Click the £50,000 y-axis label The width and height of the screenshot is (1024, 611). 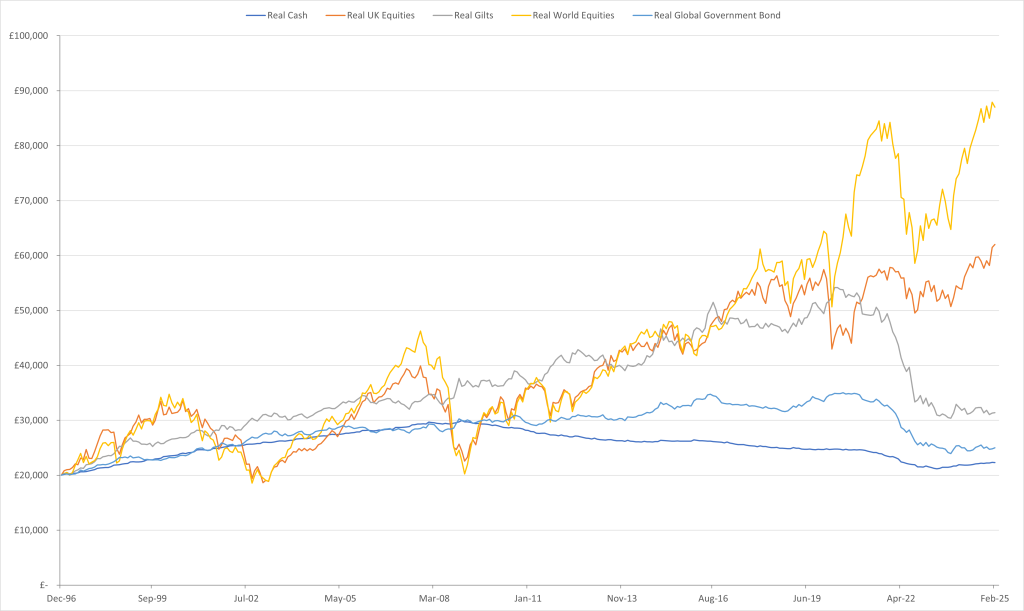[31, 310]
